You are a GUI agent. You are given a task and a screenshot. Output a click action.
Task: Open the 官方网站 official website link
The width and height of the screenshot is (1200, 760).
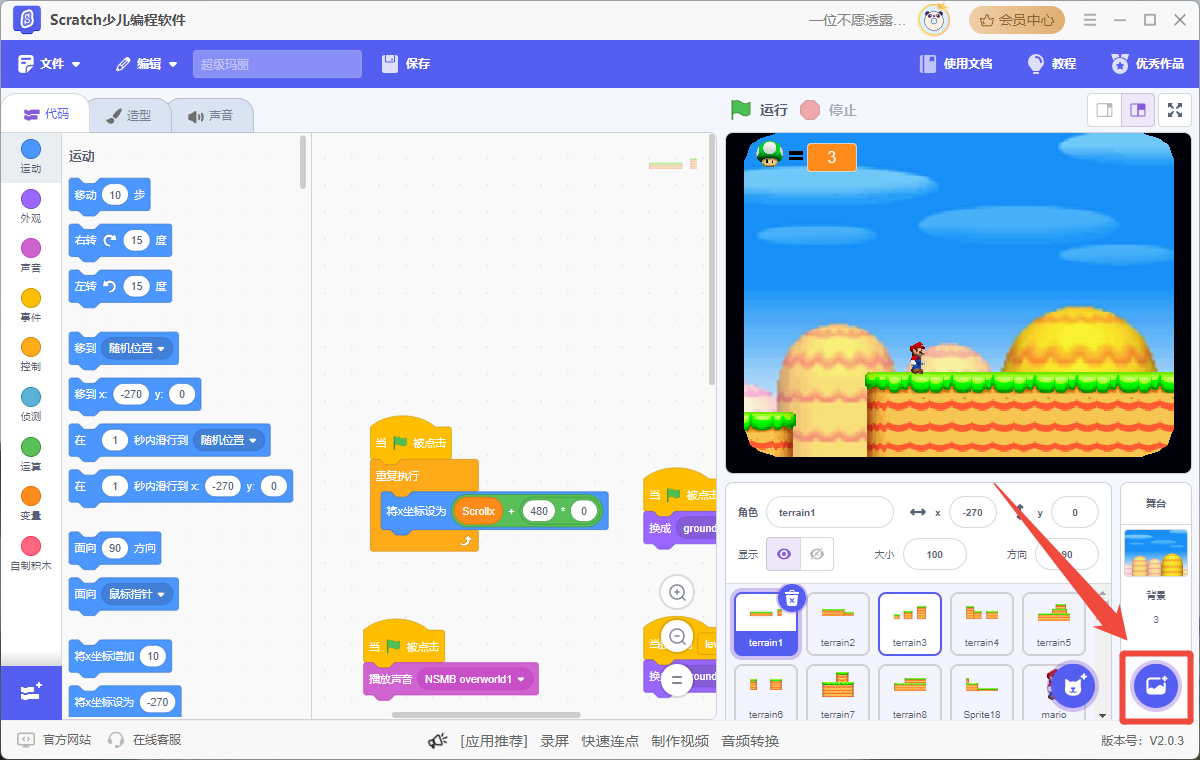55,740
